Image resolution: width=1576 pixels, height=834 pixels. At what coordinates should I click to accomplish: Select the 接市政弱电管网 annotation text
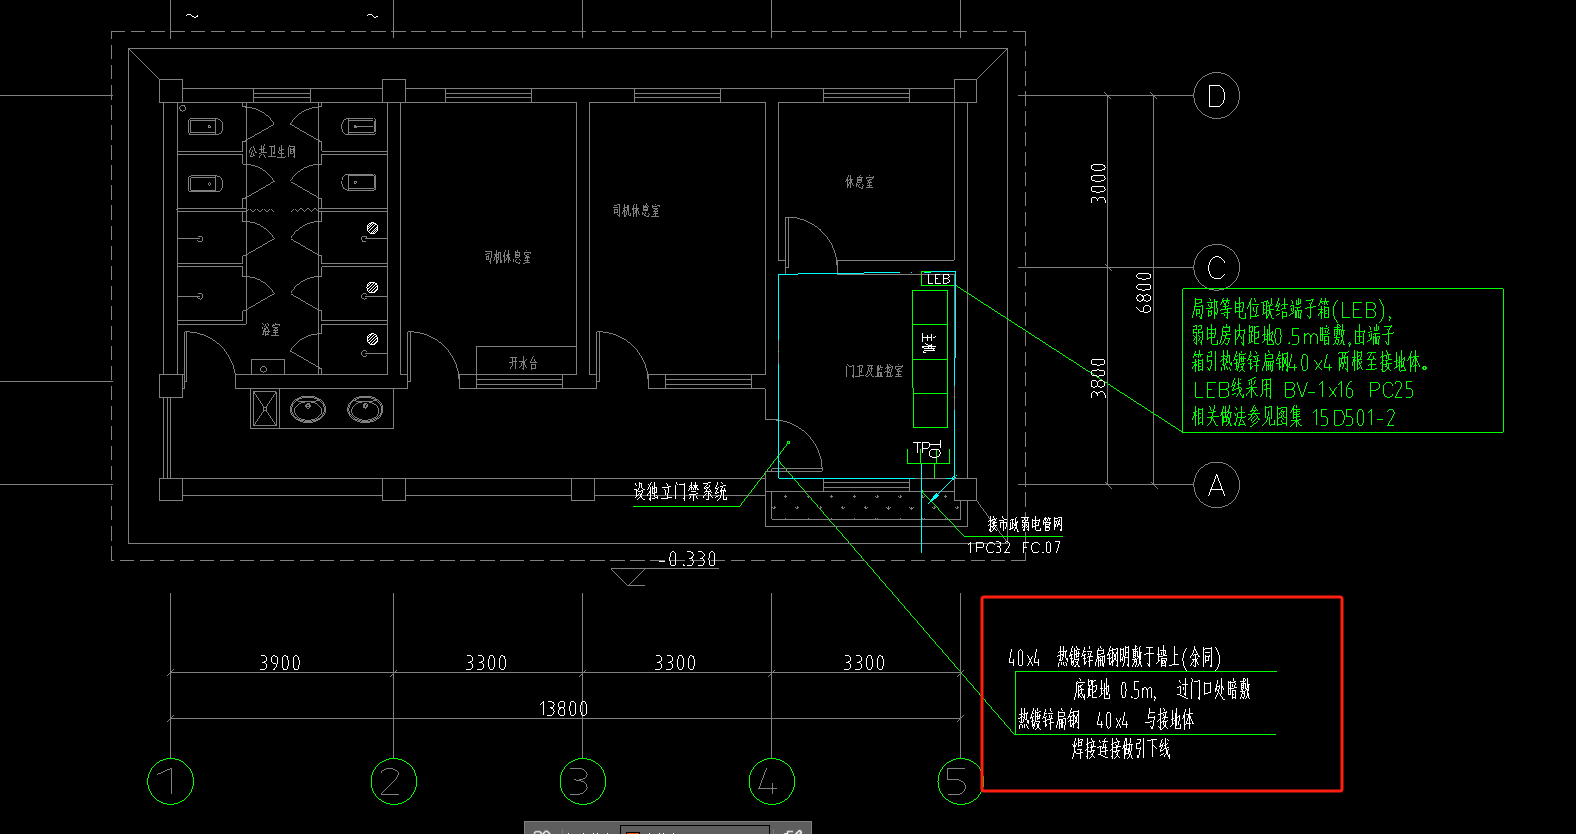point(1025,524)
